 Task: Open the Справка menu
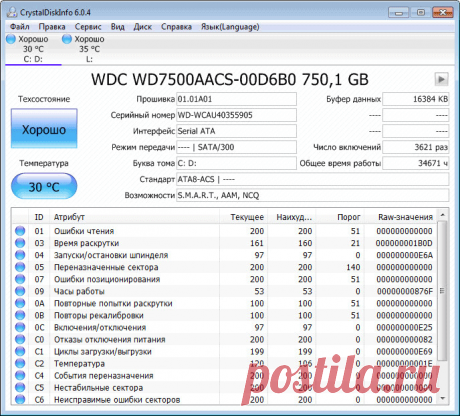(176, 27)
